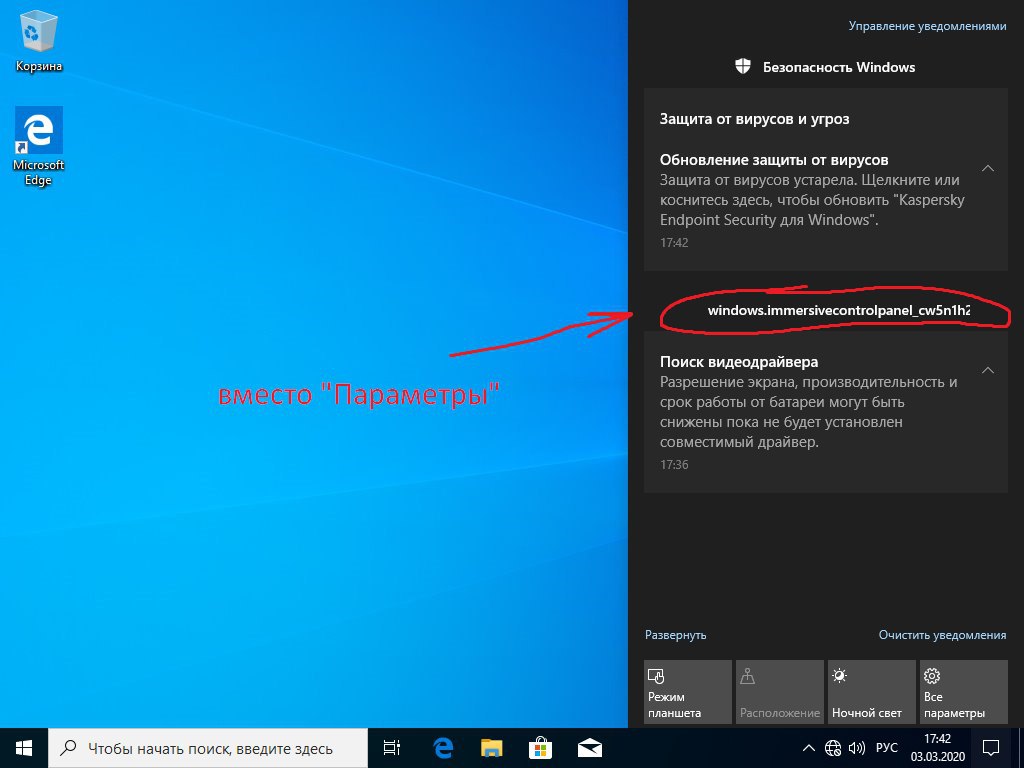Click Очистить уведомления link
The height and width of the screenshot is (768, 1024).
pos(942,635)
